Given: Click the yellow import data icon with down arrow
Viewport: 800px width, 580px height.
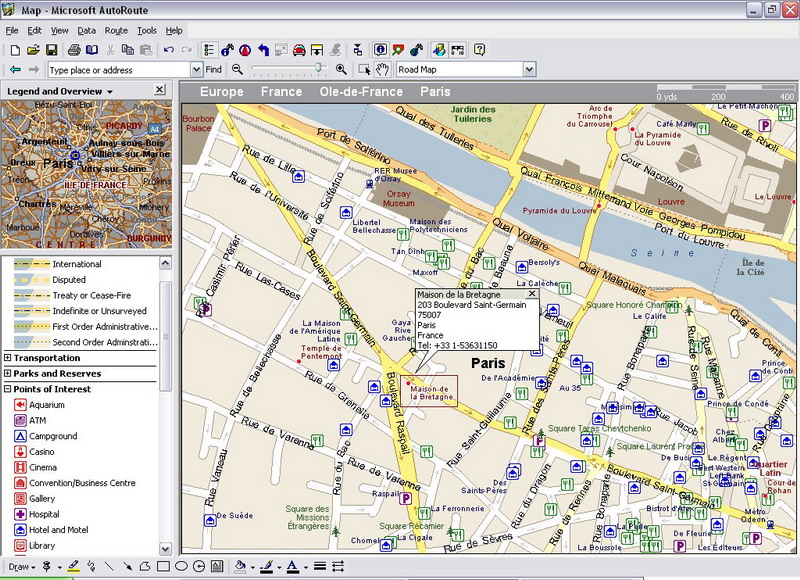Looking at the screenshot, I should [x=317, y=50].
